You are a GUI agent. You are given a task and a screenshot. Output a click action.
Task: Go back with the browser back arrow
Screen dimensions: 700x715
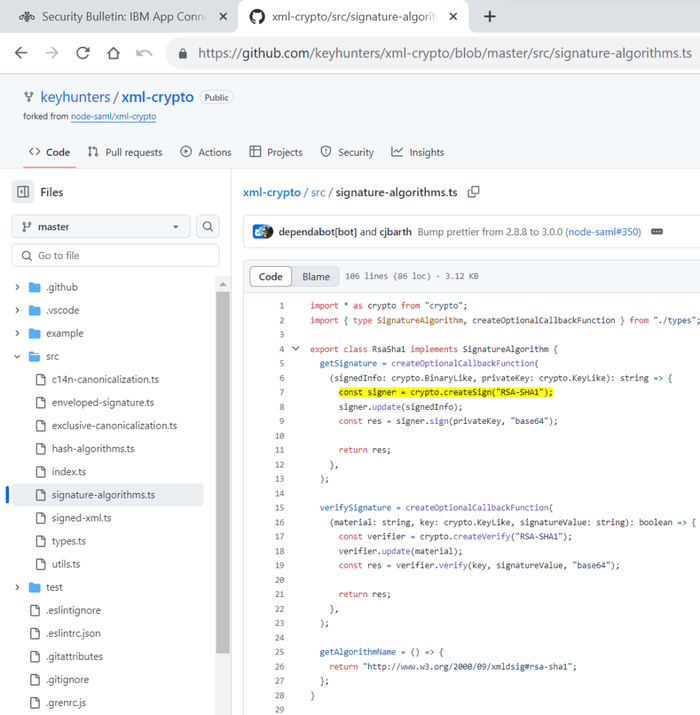pyautogui.click(x=21, y=53)
